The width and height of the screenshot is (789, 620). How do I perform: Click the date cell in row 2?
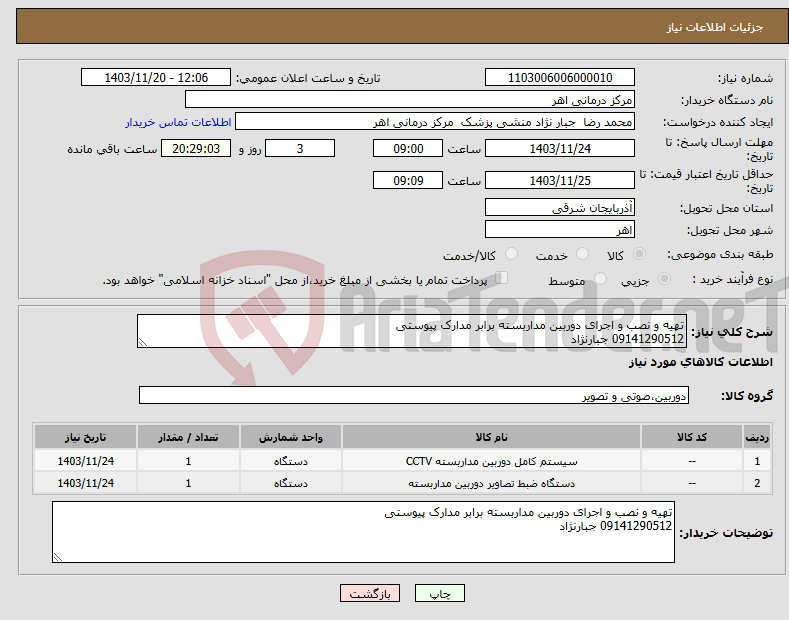click(x=86, y=483)
